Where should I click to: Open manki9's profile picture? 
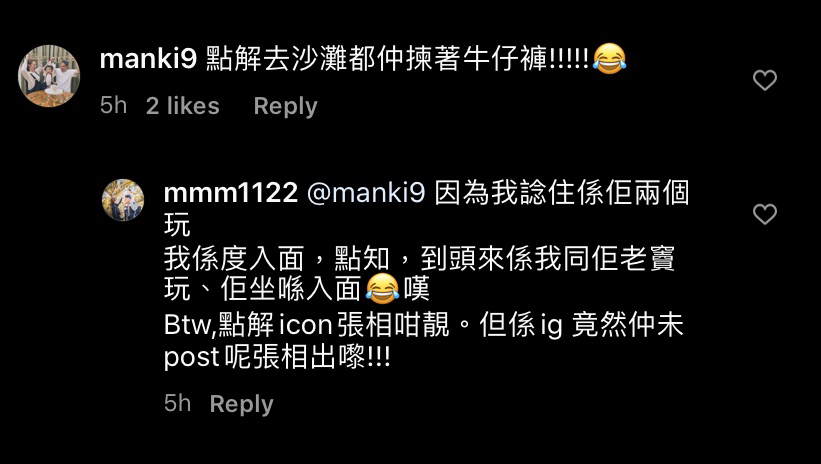(49, 76)
